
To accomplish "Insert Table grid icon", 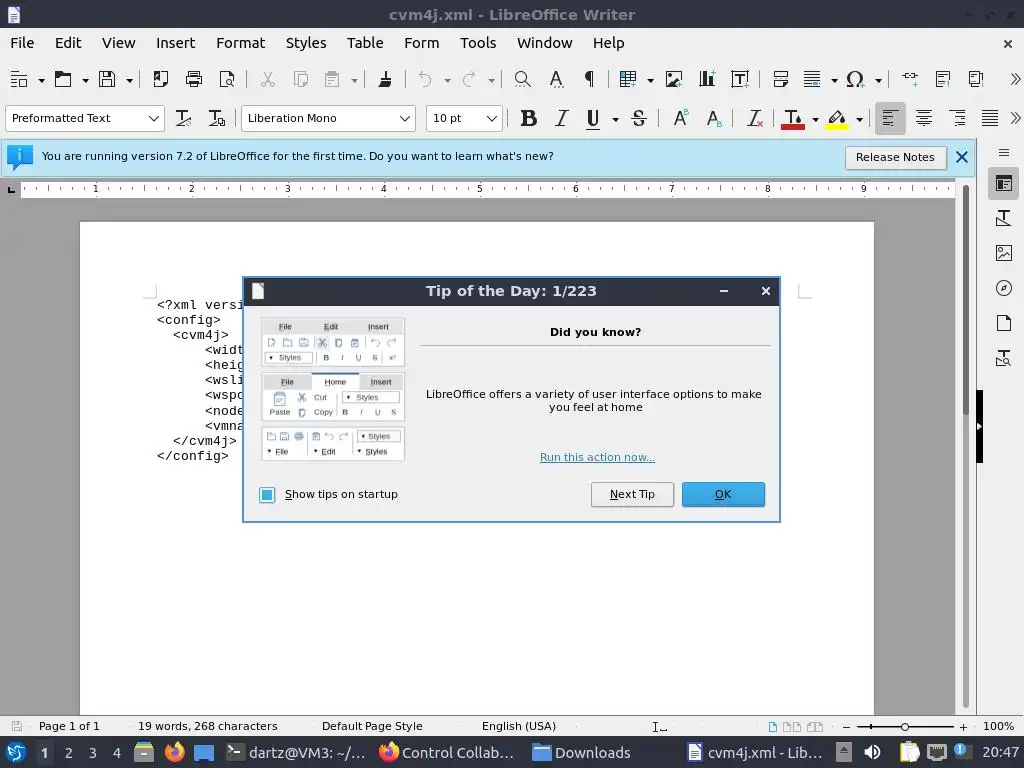I will [x=628, y=80].
